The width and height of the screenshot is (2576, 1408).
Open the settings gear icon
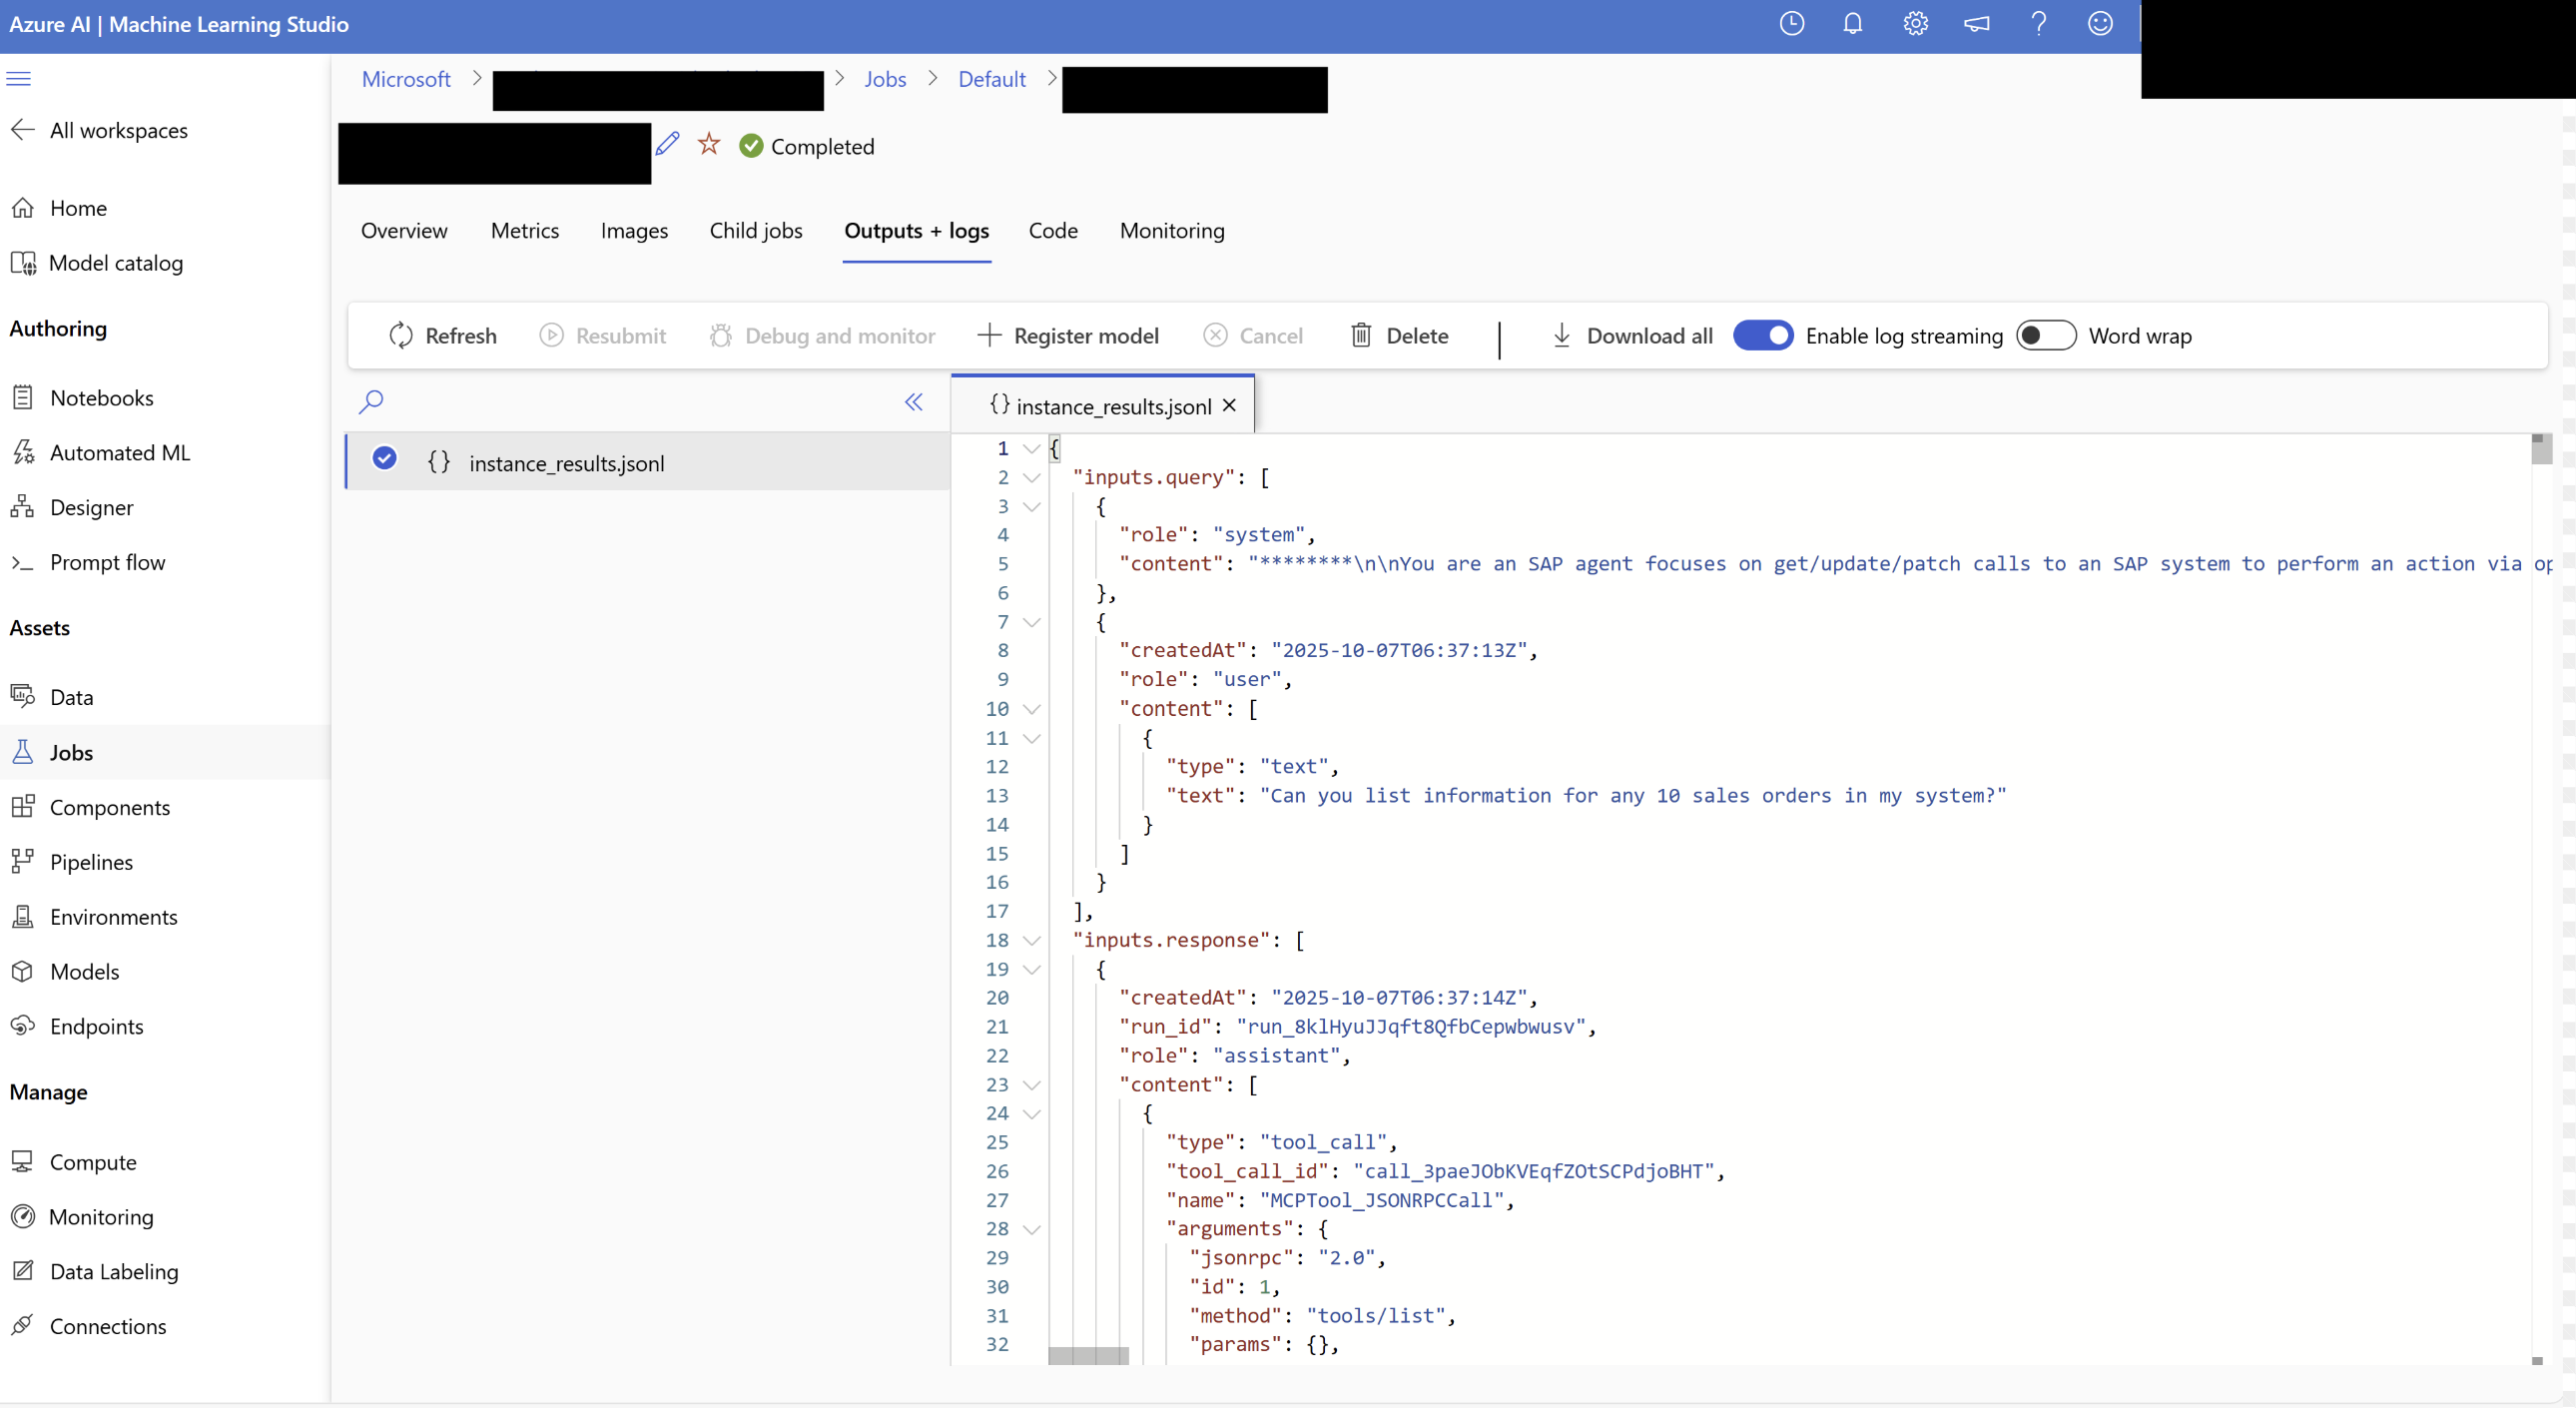point(1914,24)
